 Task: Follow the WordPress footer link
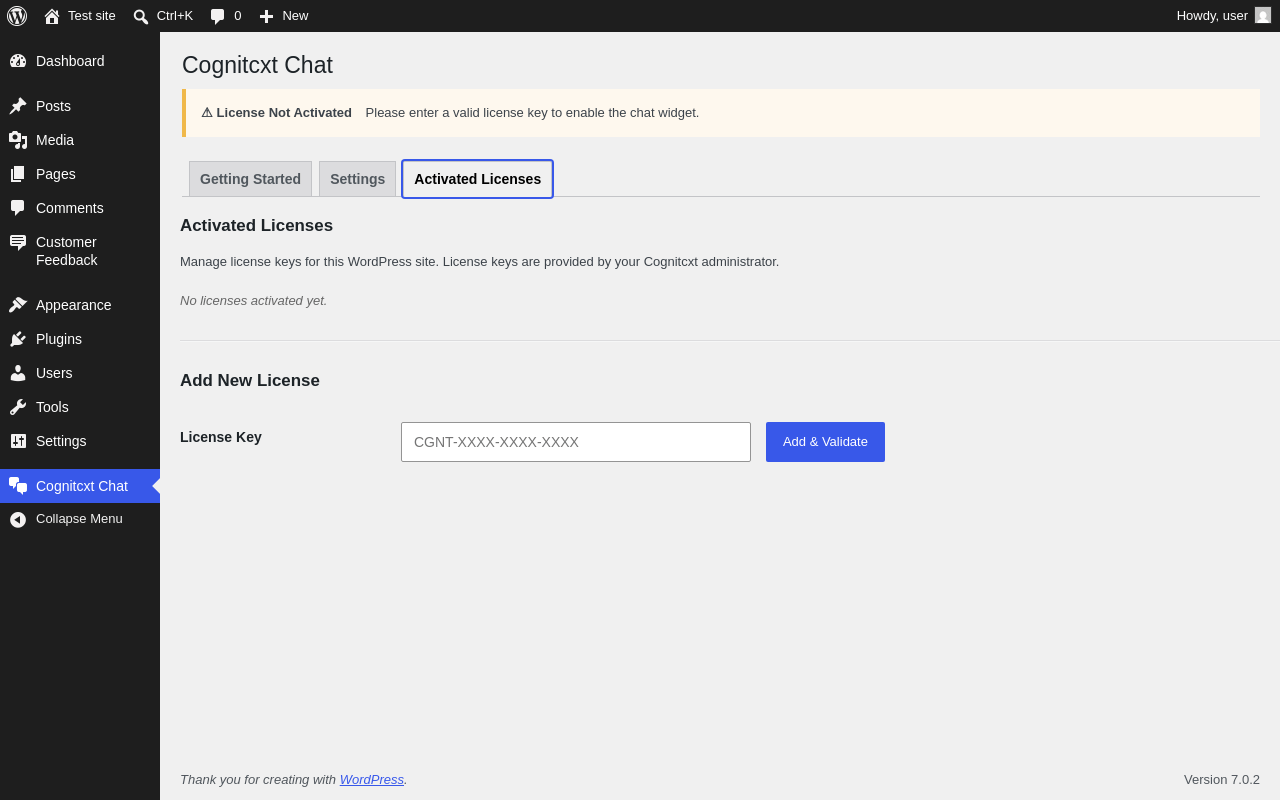[372, 779]
